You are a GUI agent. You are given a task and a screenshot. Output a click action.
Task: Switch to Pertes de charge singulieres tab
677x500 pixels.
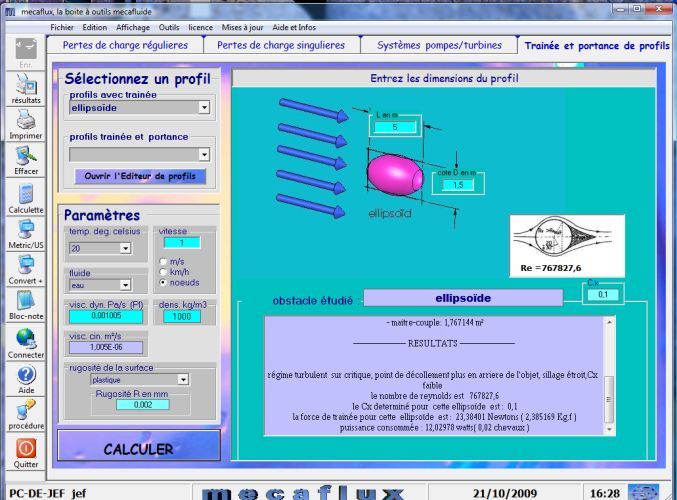(x=281, y=45)
